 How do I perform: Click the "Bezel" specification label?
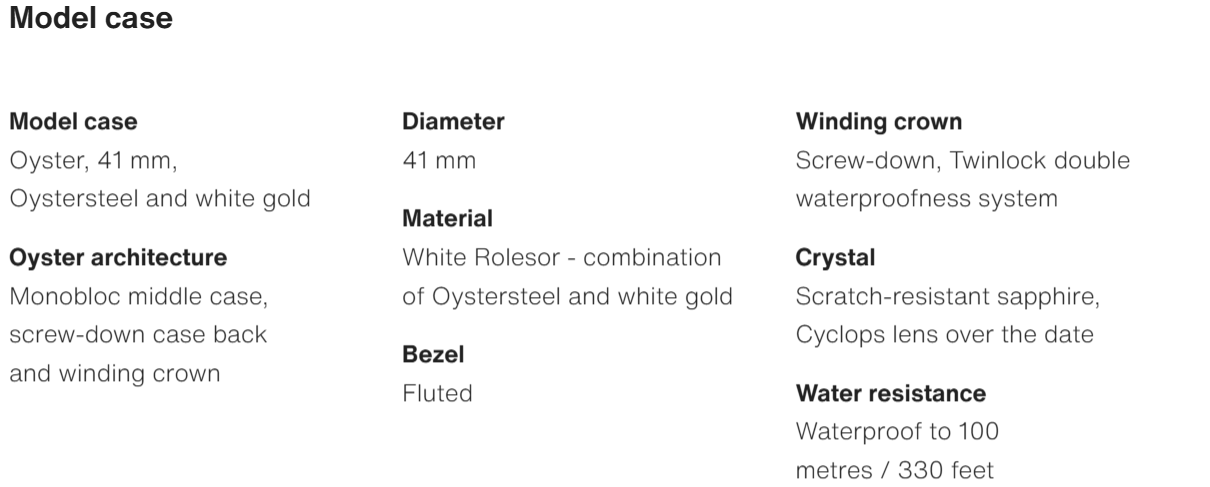point(433,354)
